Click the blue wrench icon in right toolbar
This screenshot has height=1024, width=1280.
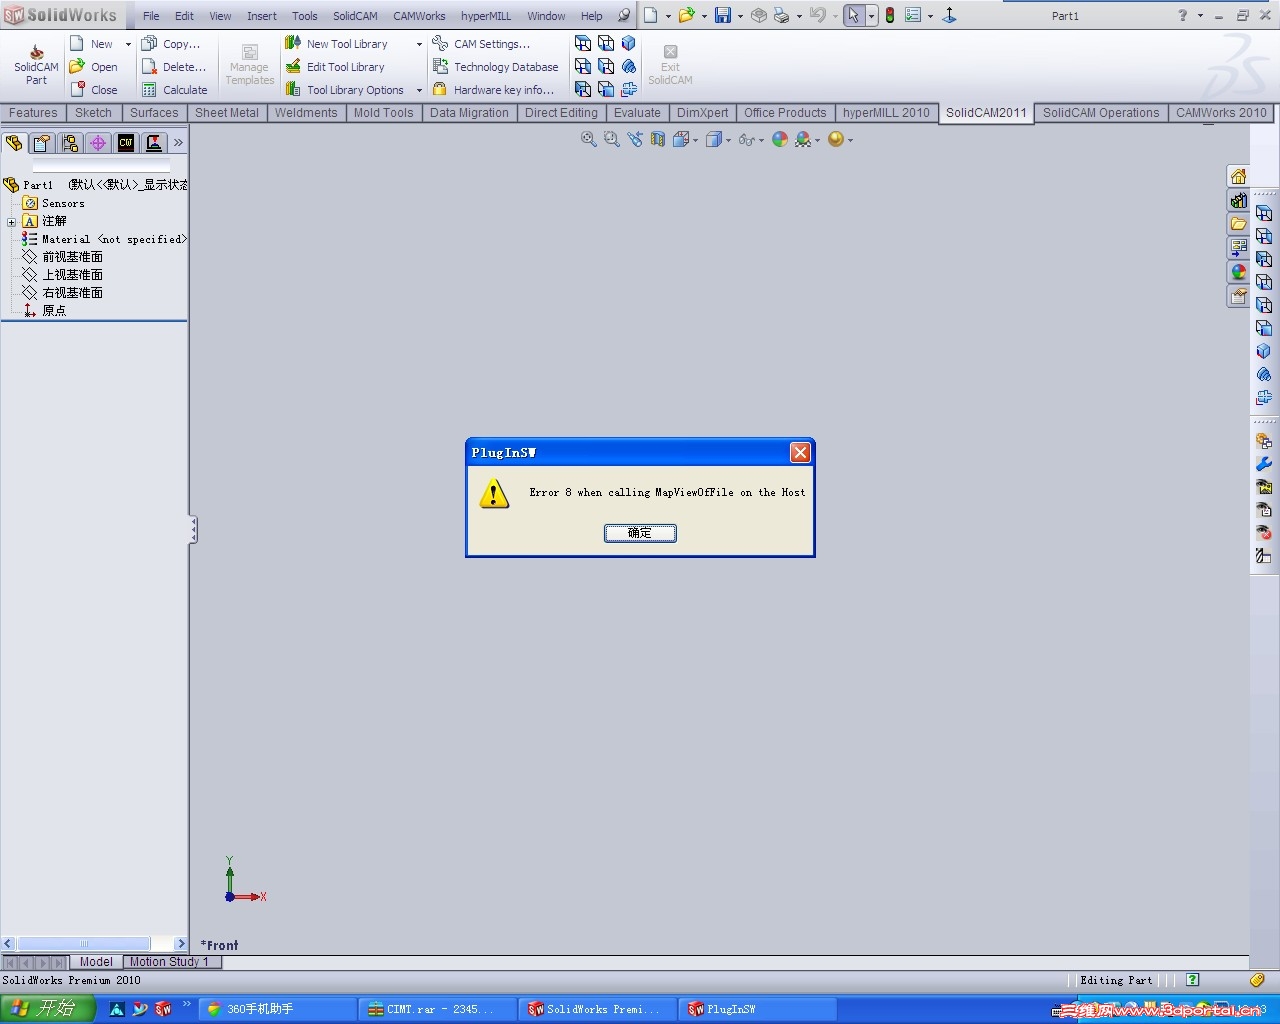pos(1264,464)
